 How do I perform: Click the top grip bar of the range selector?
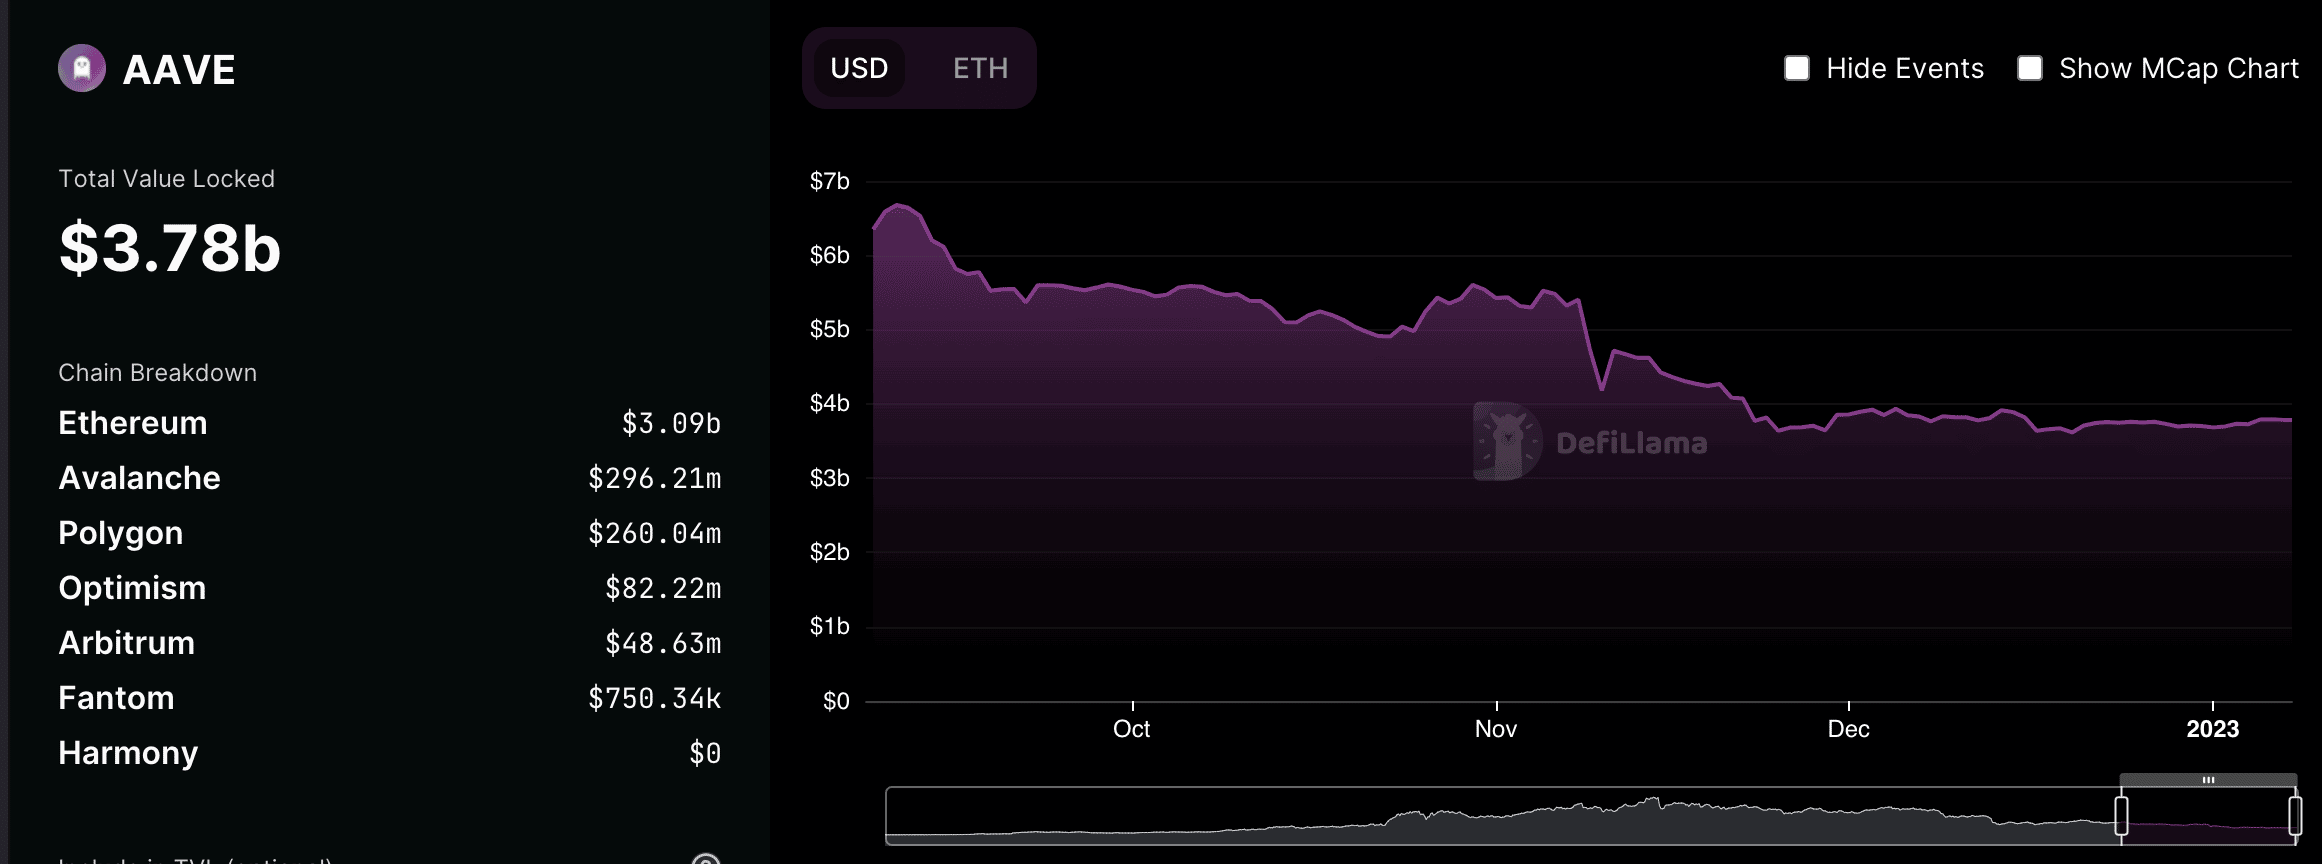2208,780
